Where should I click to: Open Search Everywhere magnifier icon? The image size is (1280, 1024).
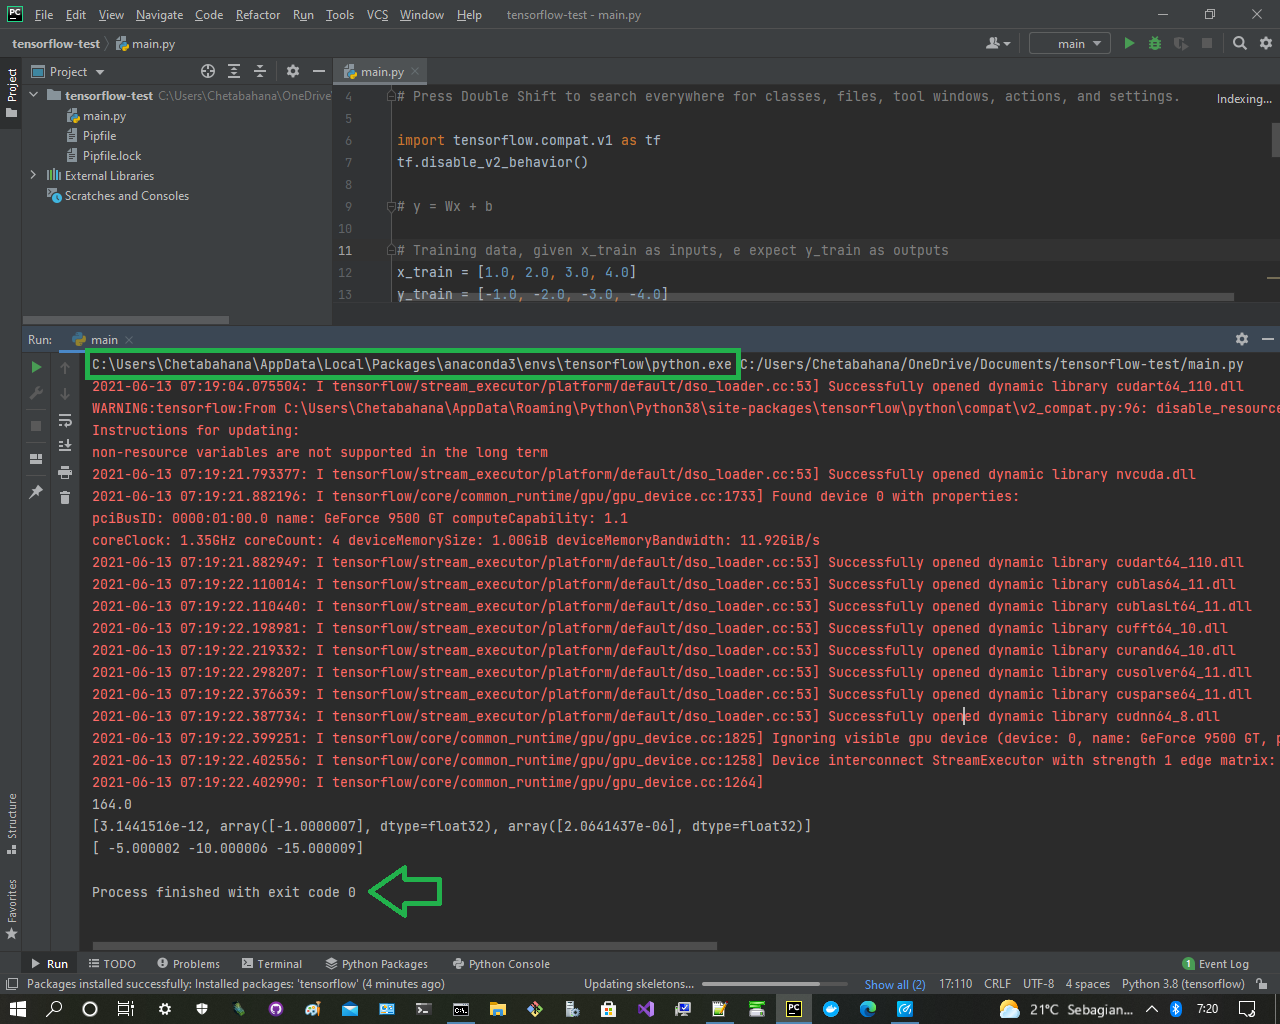tap(1240, 43)
